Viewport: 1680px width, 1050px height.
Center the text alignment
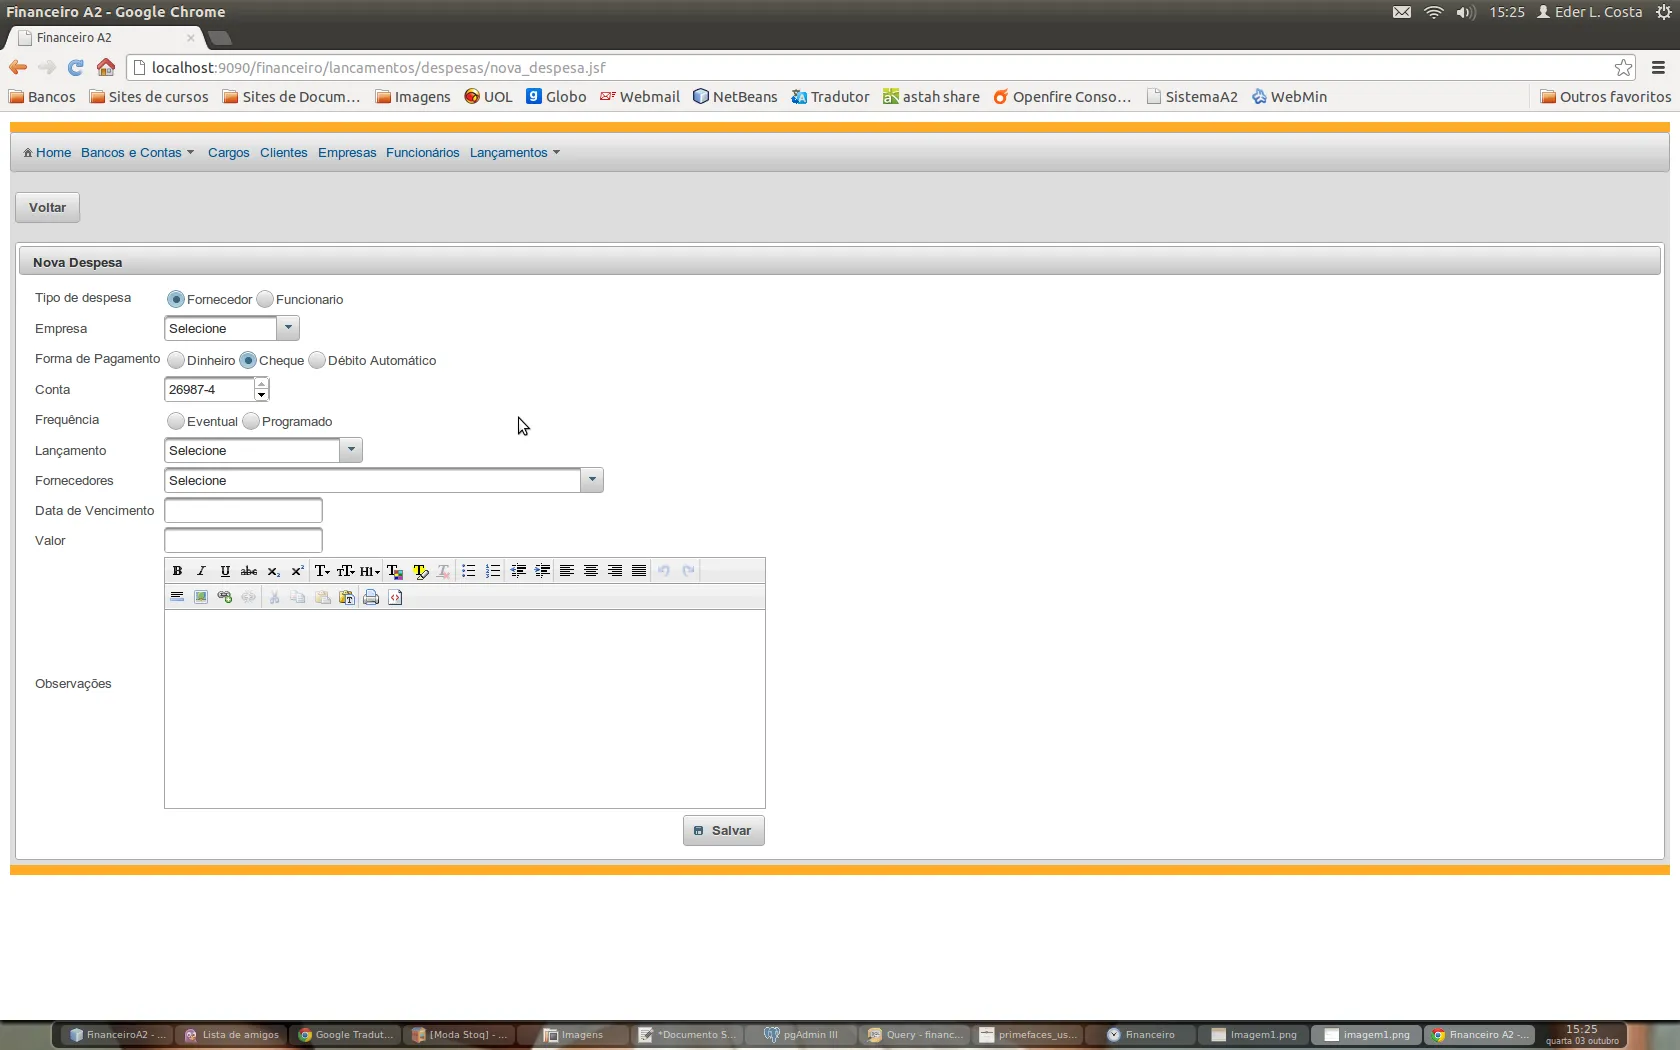(x=591, y=571)
